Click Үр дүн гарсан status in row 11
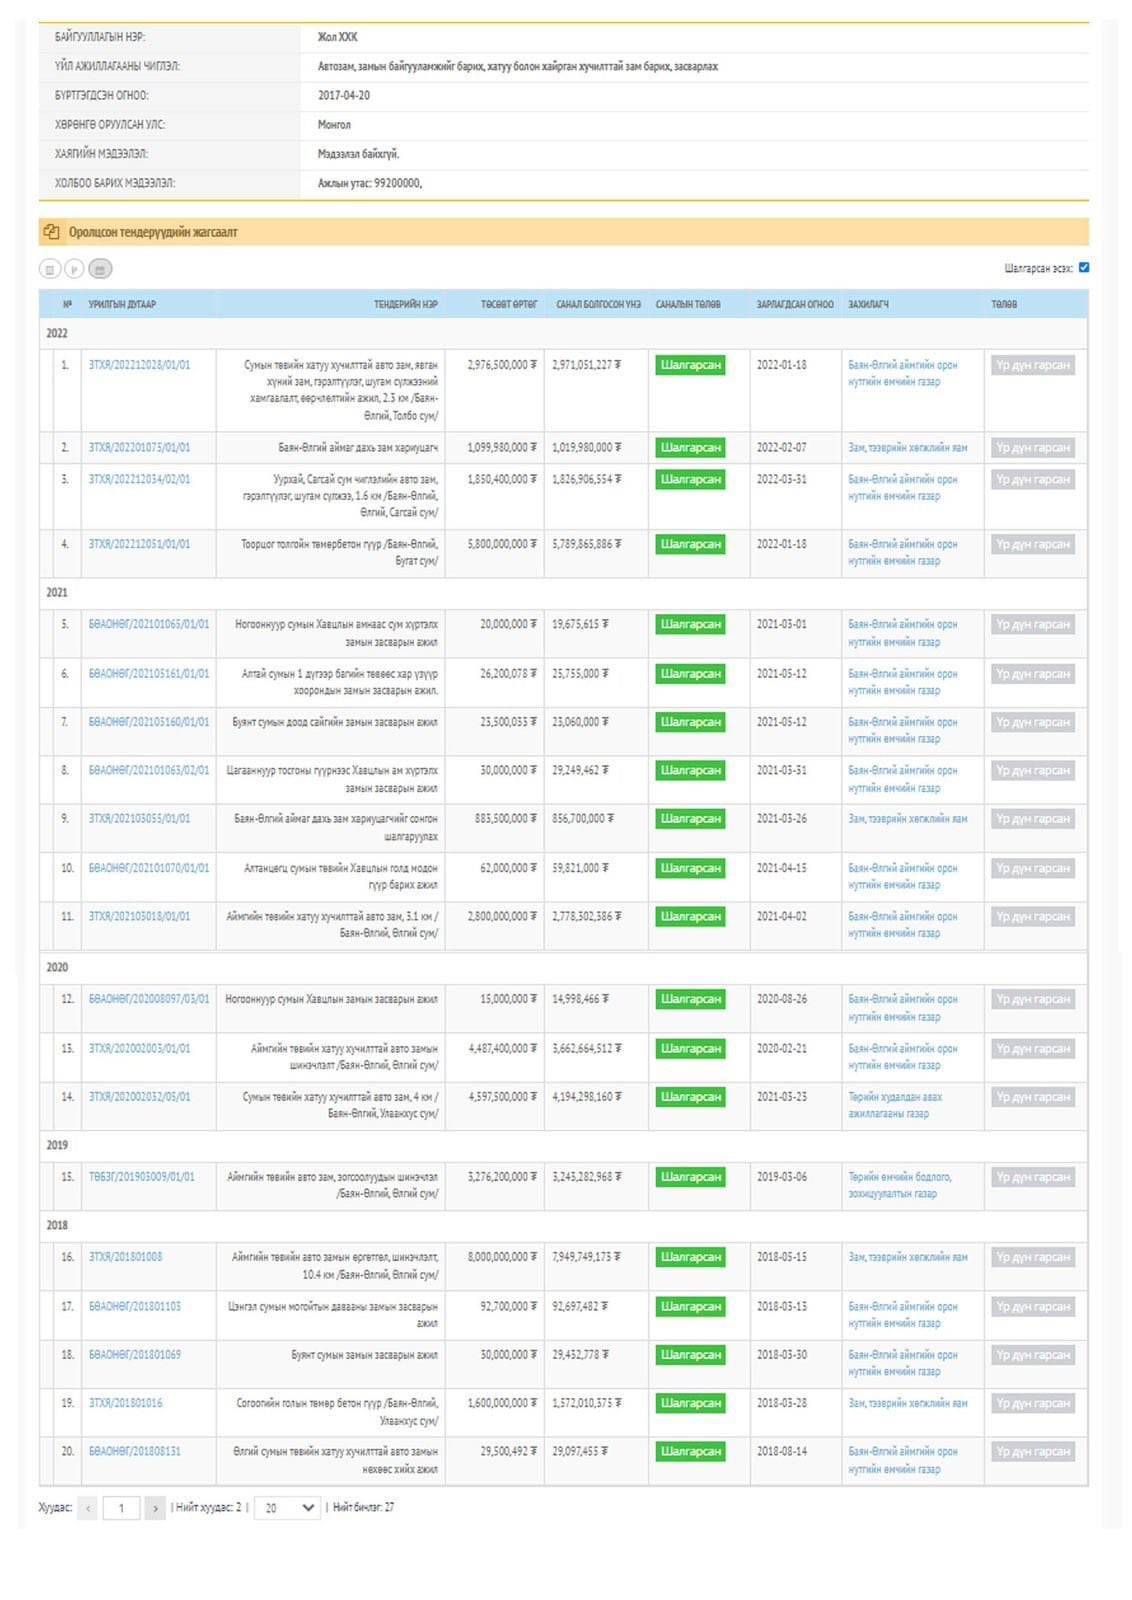1132x1600 pixels. (x=1033, y=916)
